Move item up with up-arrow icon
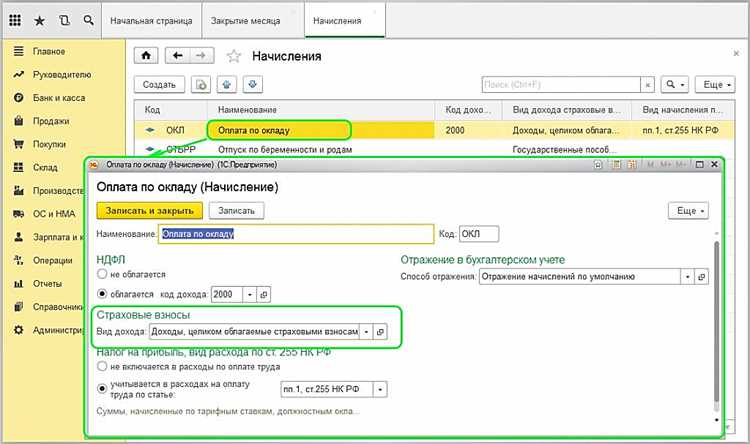Viewport: 750px width, 444px height. 227,85
